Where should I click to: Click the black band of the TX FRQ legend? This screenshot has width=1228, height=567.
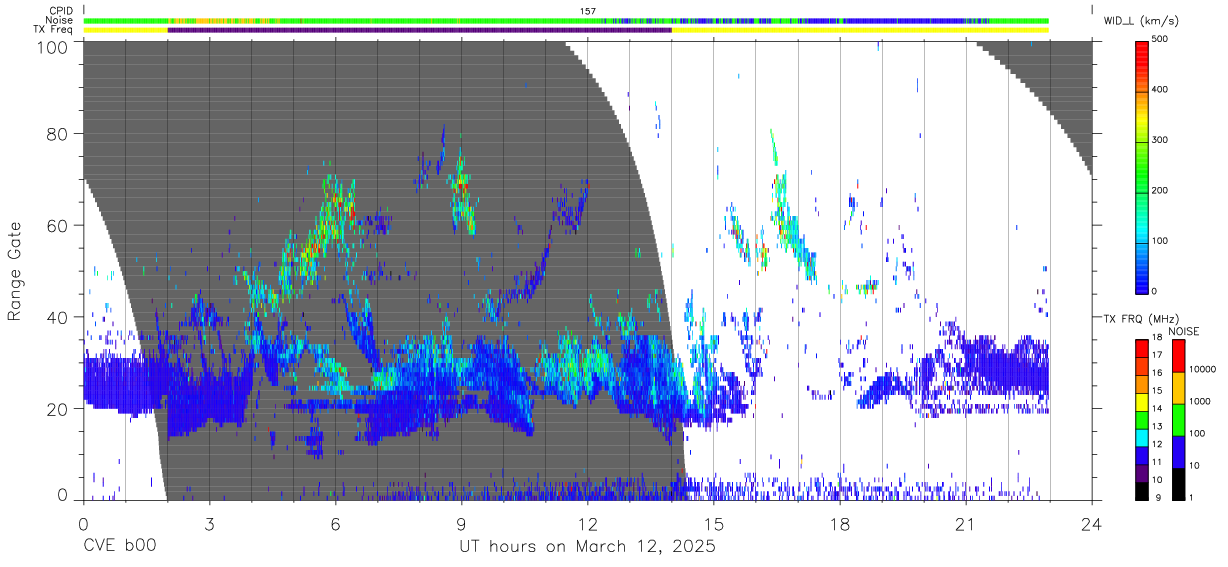tap(1144, 489)
